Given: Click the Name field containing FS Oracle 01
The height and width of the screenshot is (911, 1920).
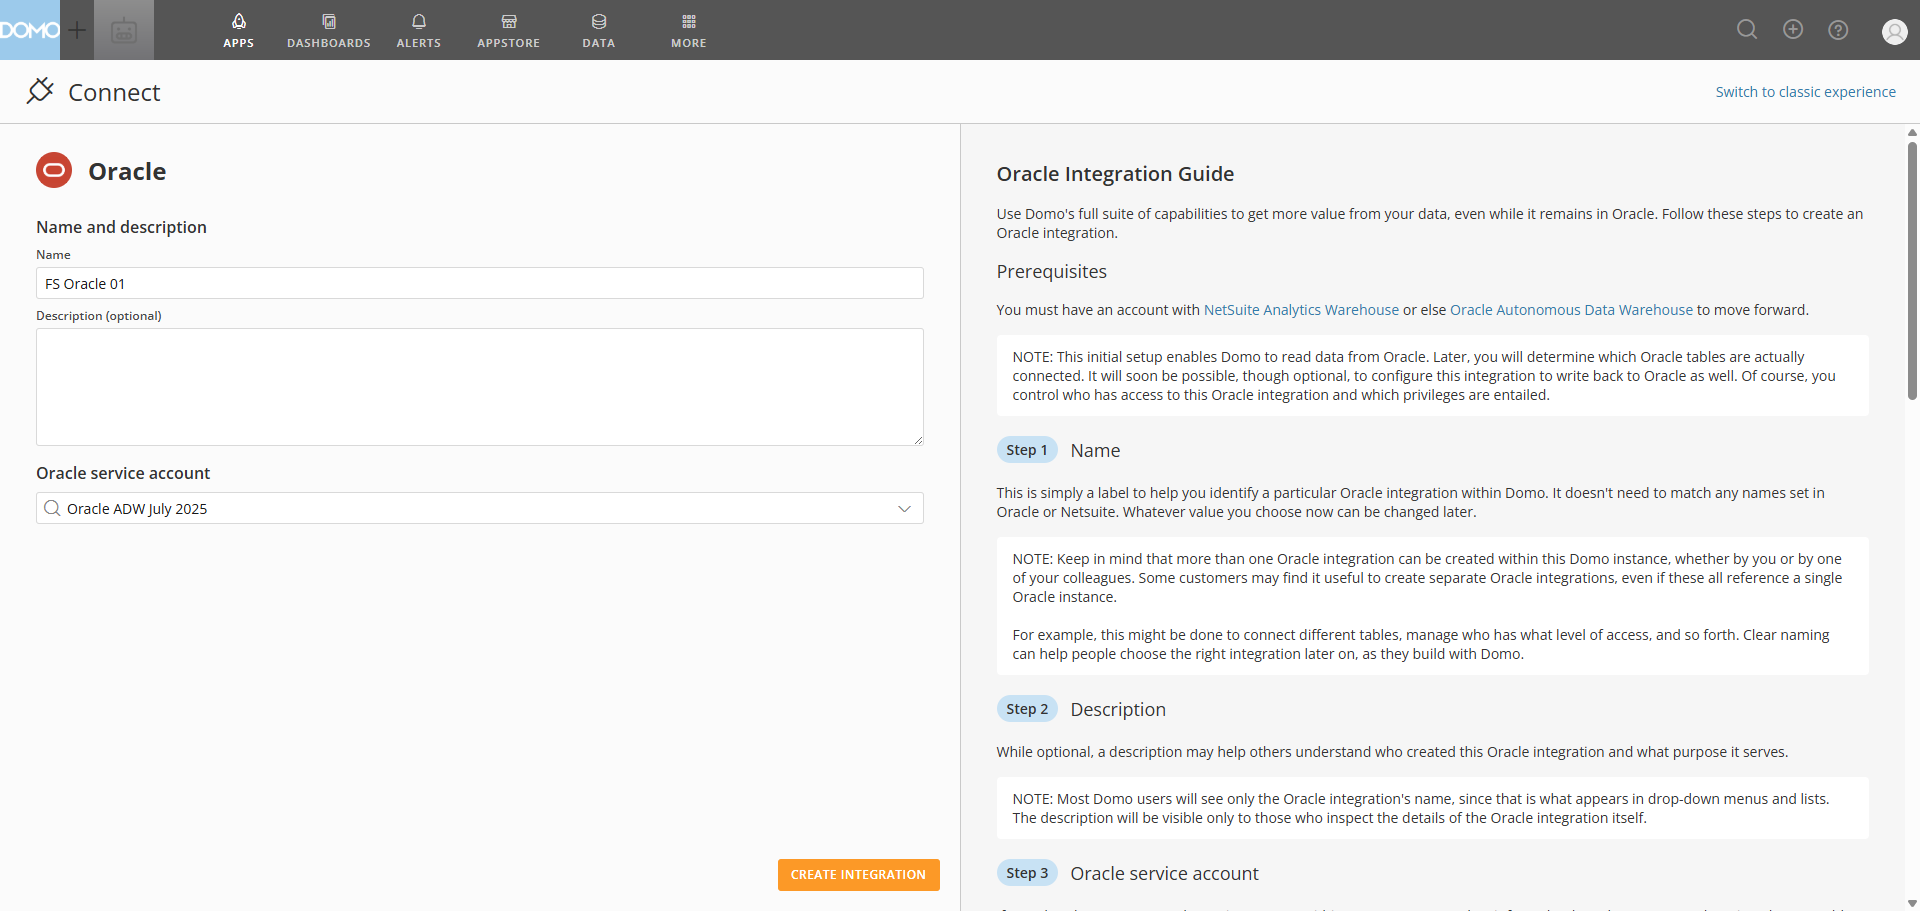Looking at the screenshot, I should click(480, 283).
